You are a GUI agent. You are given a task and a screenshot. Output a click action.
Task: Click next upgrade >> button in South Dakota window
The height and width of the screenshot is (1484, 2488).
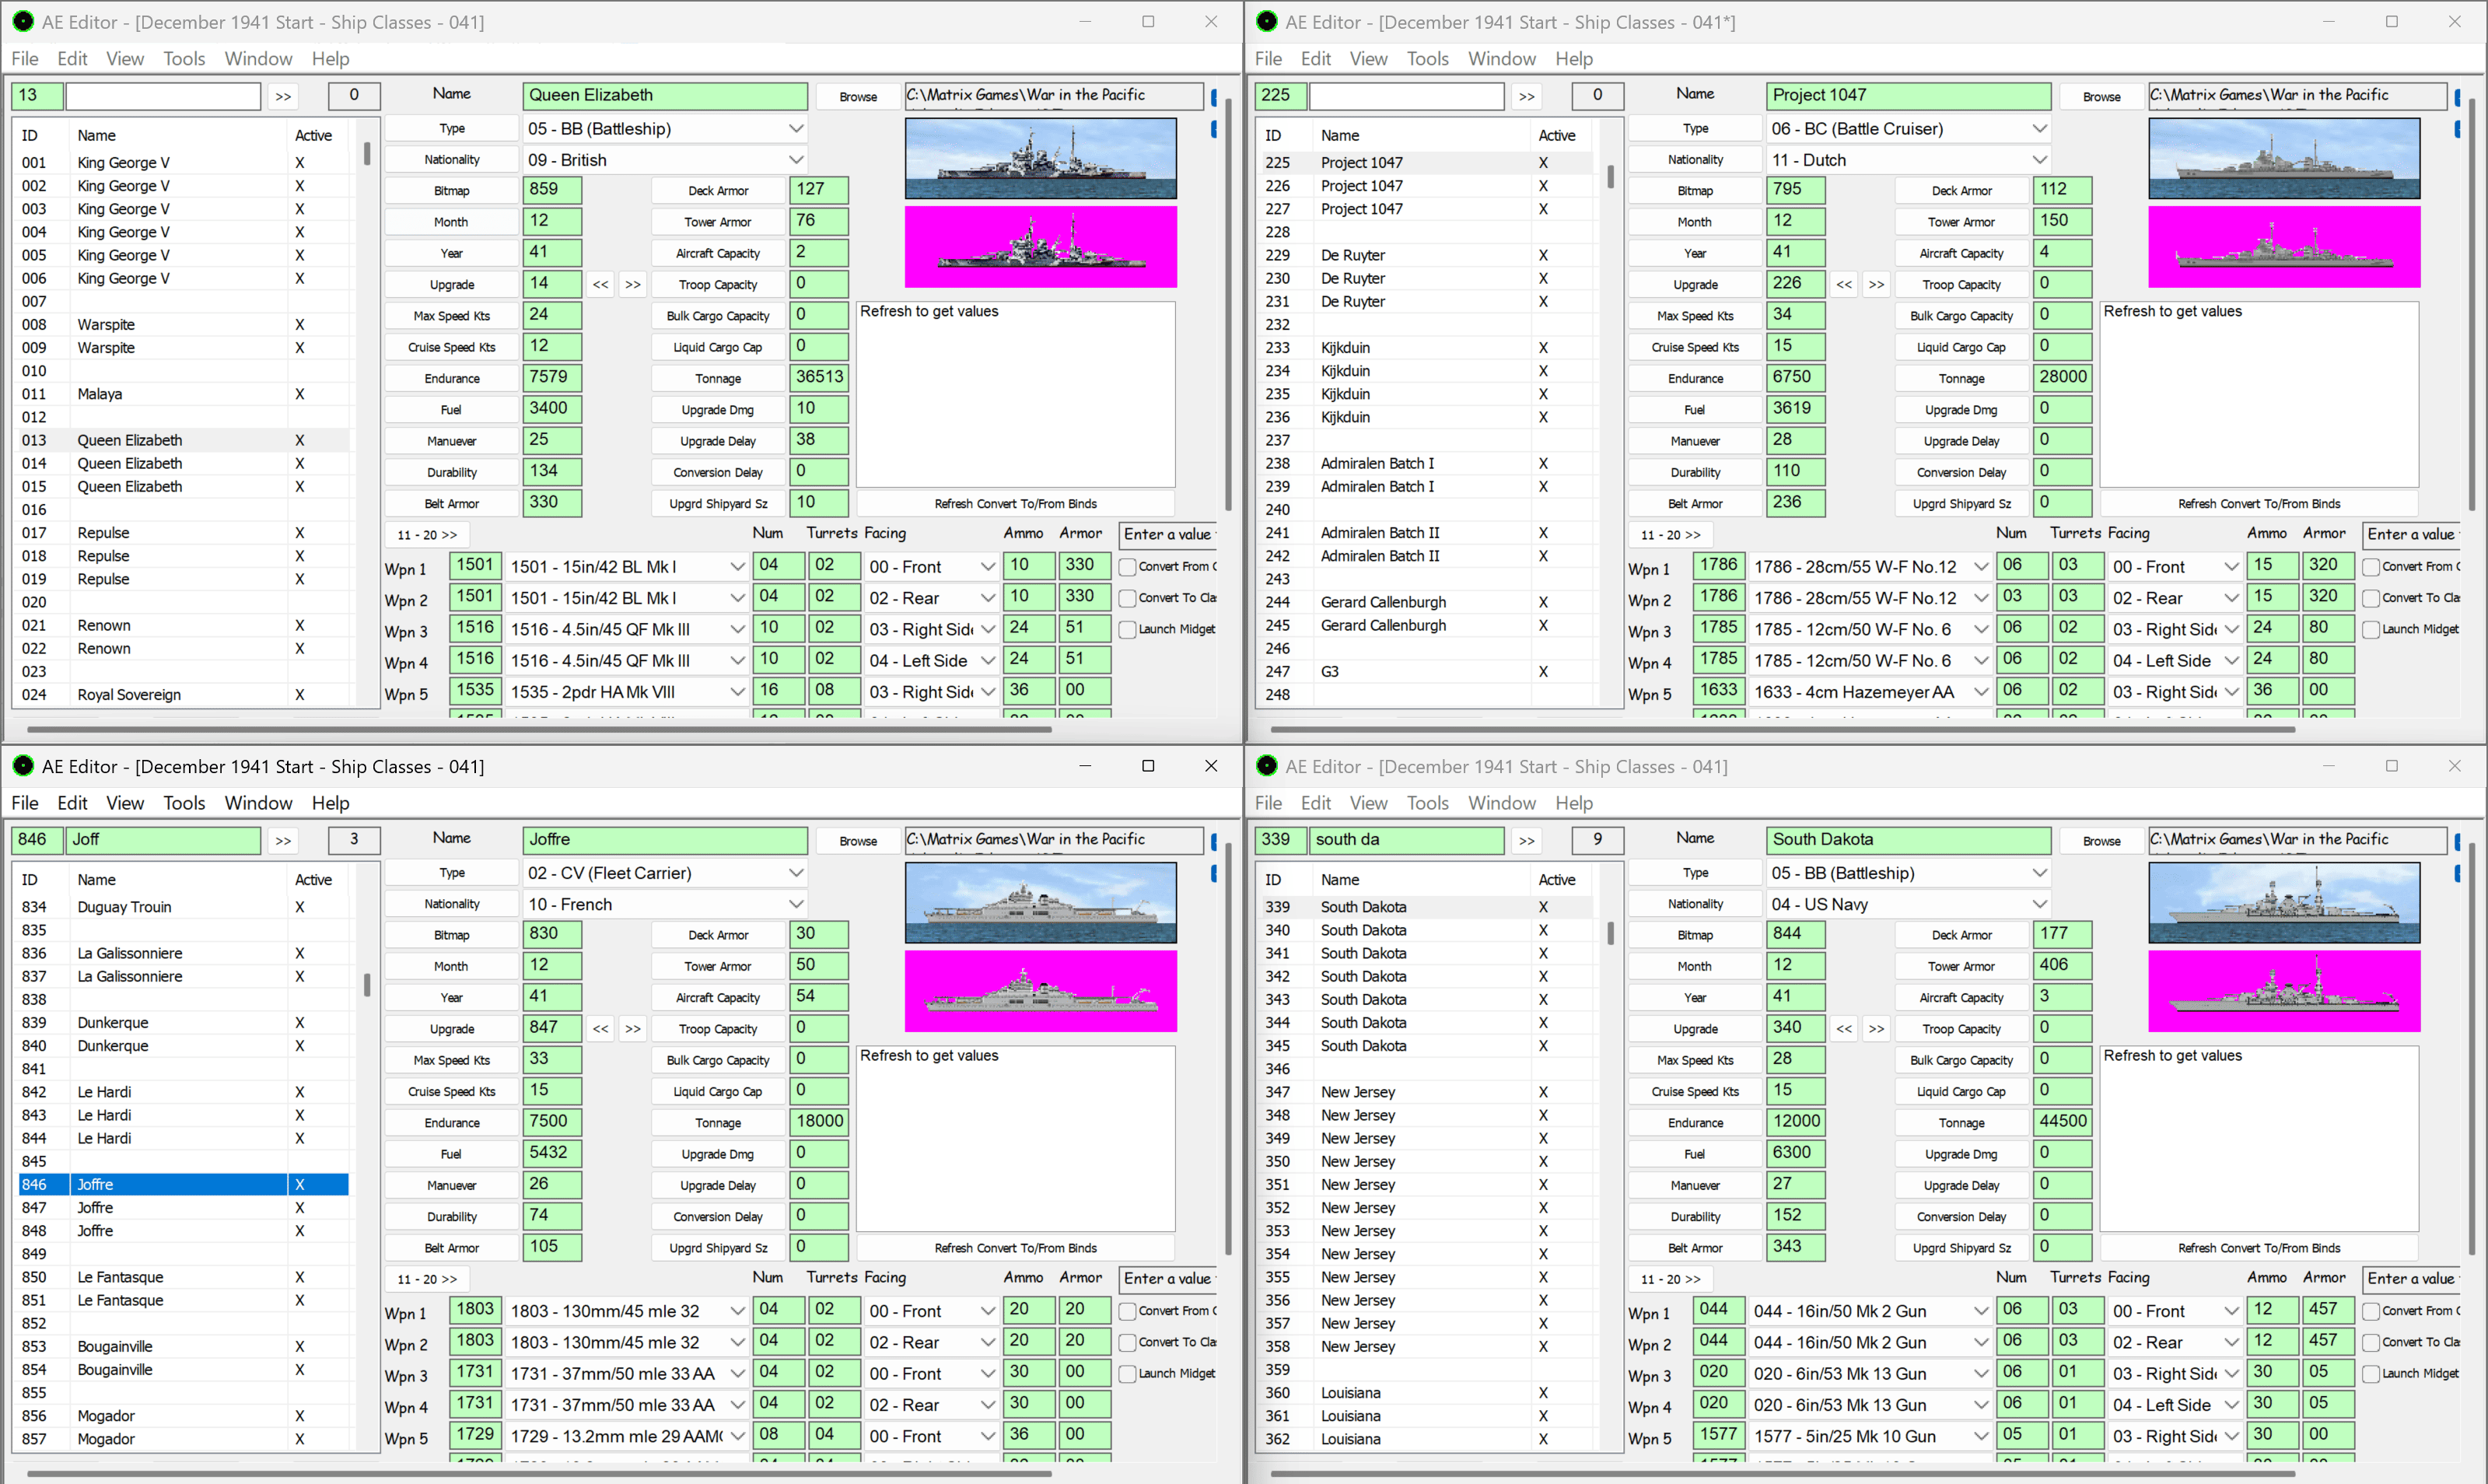tap(1876, 1028)
